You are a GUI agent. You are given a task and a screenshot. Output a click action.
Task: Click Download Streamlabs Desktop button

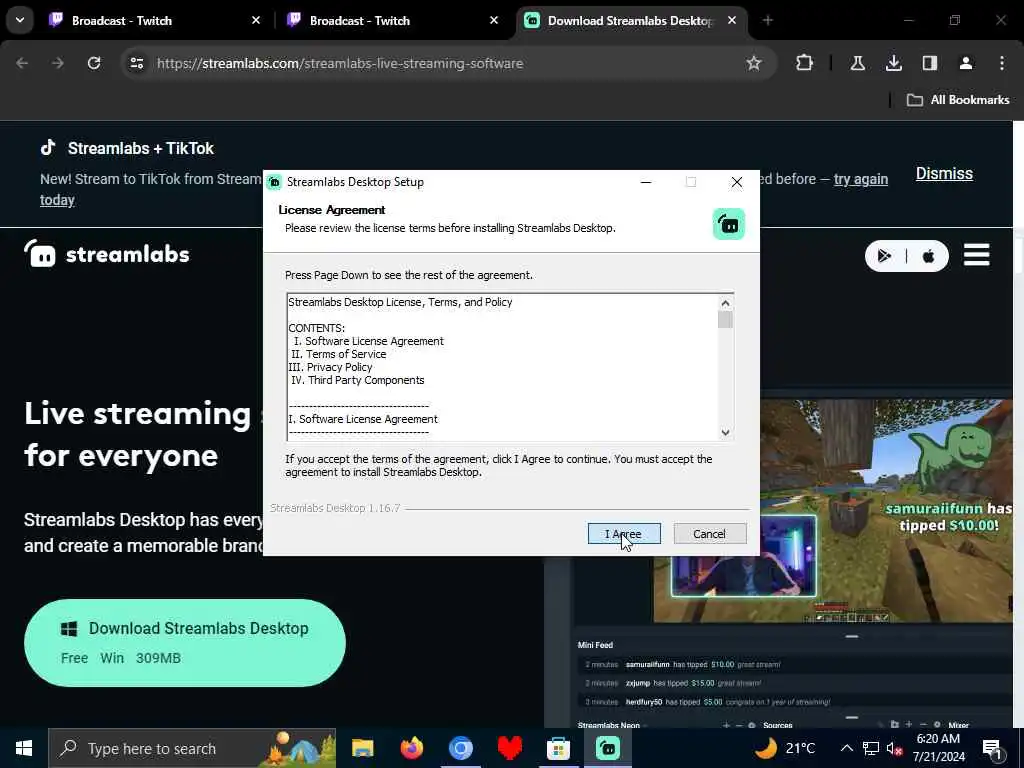click(x=185, y=643)
